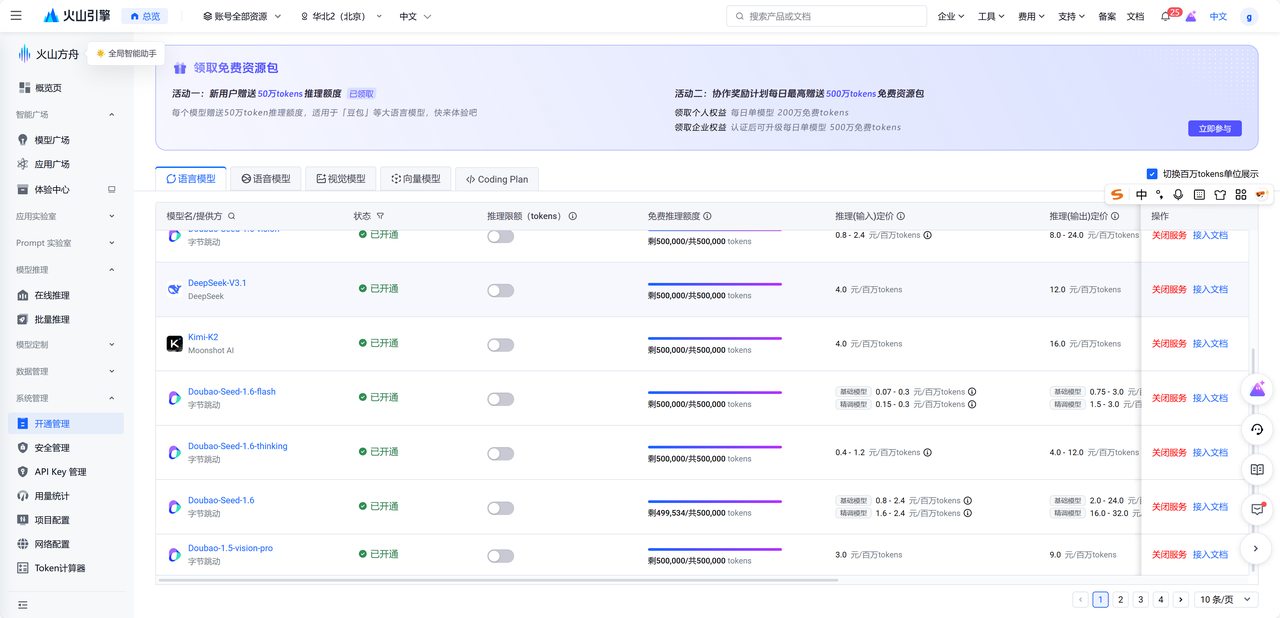
Task: Click the user avatar in top bar
Action: pyautogui.click(x=1248, y=17)
